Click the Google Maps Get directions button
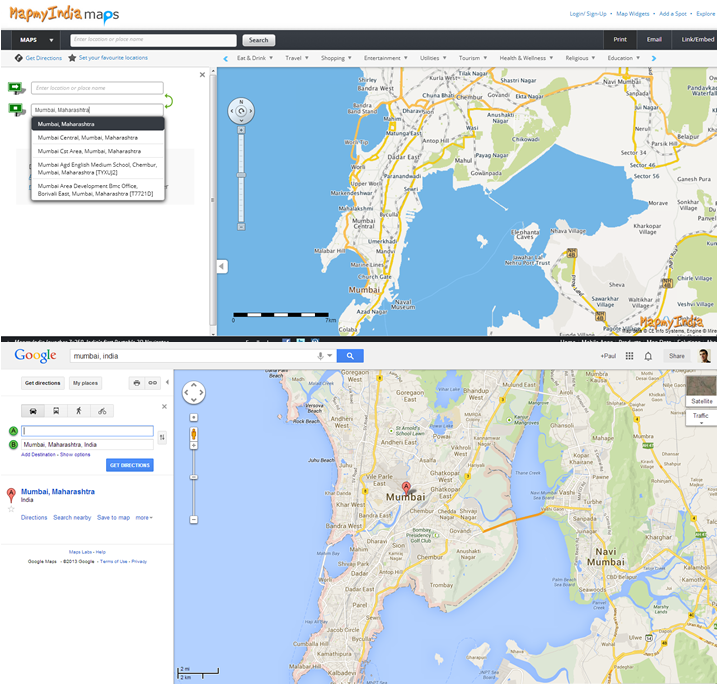This screenshot has height=684, width=720. (43, 383)
